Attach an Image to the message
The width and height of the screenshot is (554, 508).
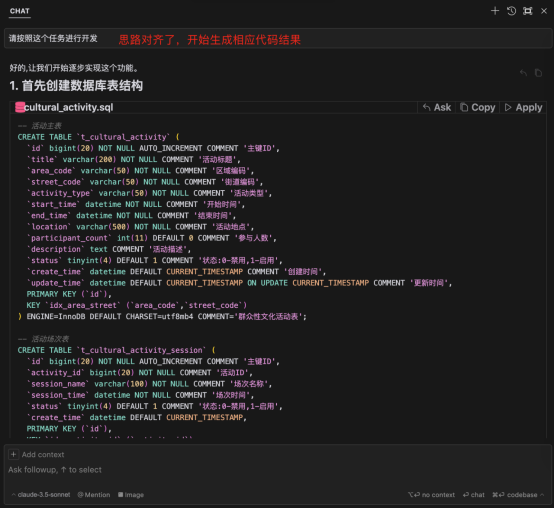click(131, 495)
